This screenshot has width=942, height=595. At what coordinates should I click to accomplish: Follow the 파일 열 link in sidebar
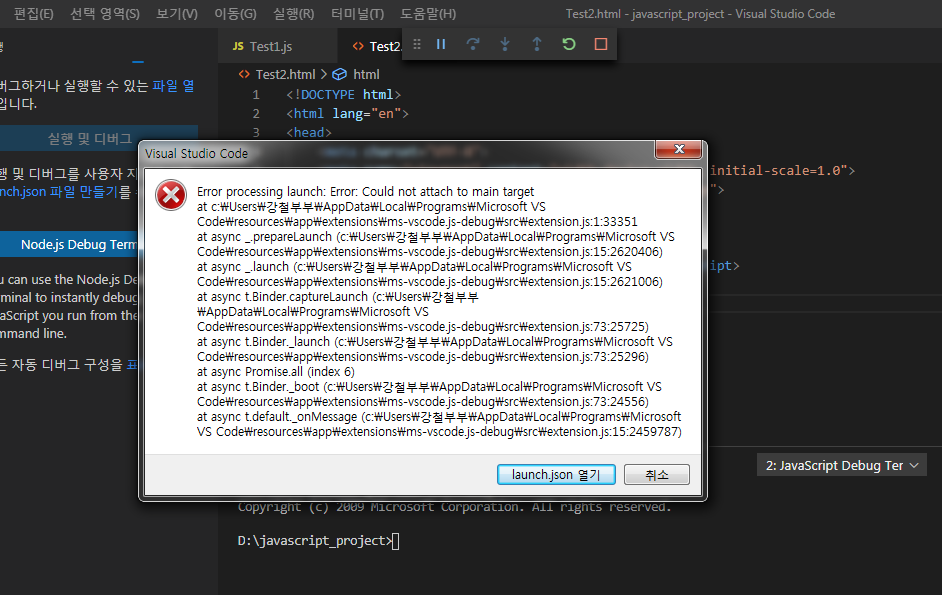pyautogui.click(x=173, y=86)
